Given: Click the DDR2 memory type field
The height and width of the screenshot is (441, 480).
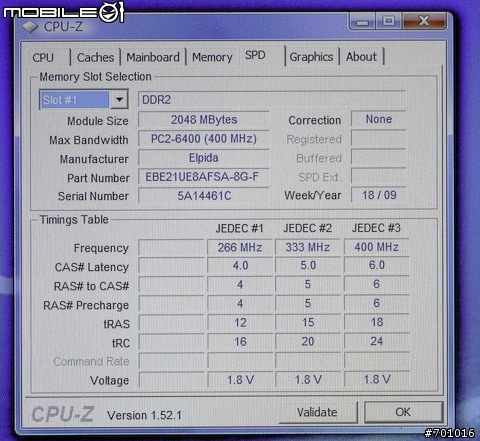Looking at the screenshot, I should [272, 99].
